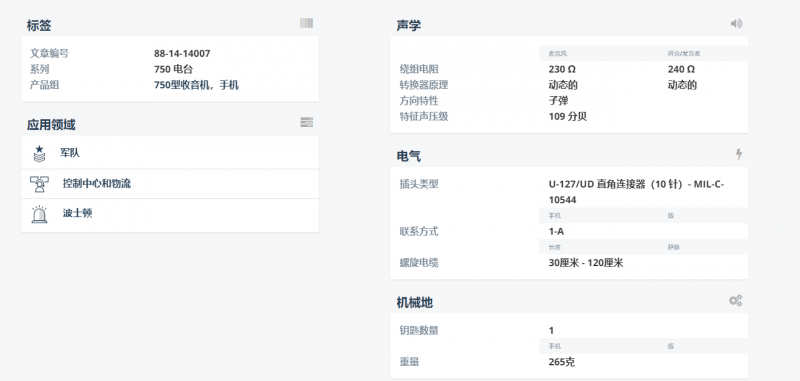800x381 pixels.
Task: Click the barcode icon beside 标签
Action: [306, 23]
